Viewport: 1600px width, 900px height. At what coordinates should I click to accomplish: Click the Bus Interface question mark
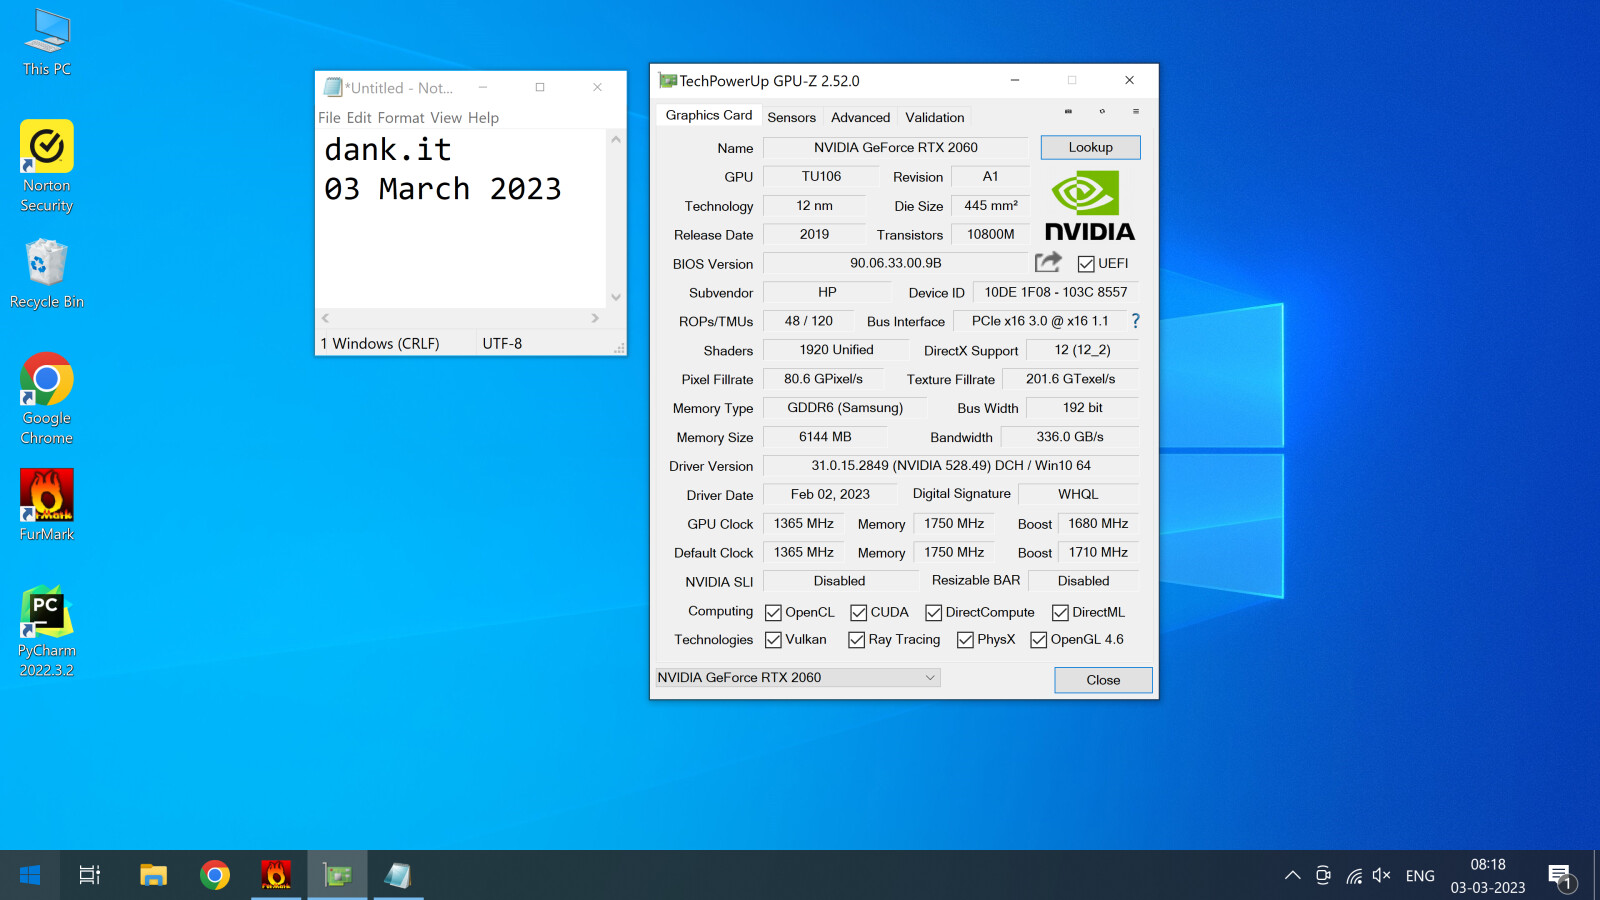(x=1135, y=321)
